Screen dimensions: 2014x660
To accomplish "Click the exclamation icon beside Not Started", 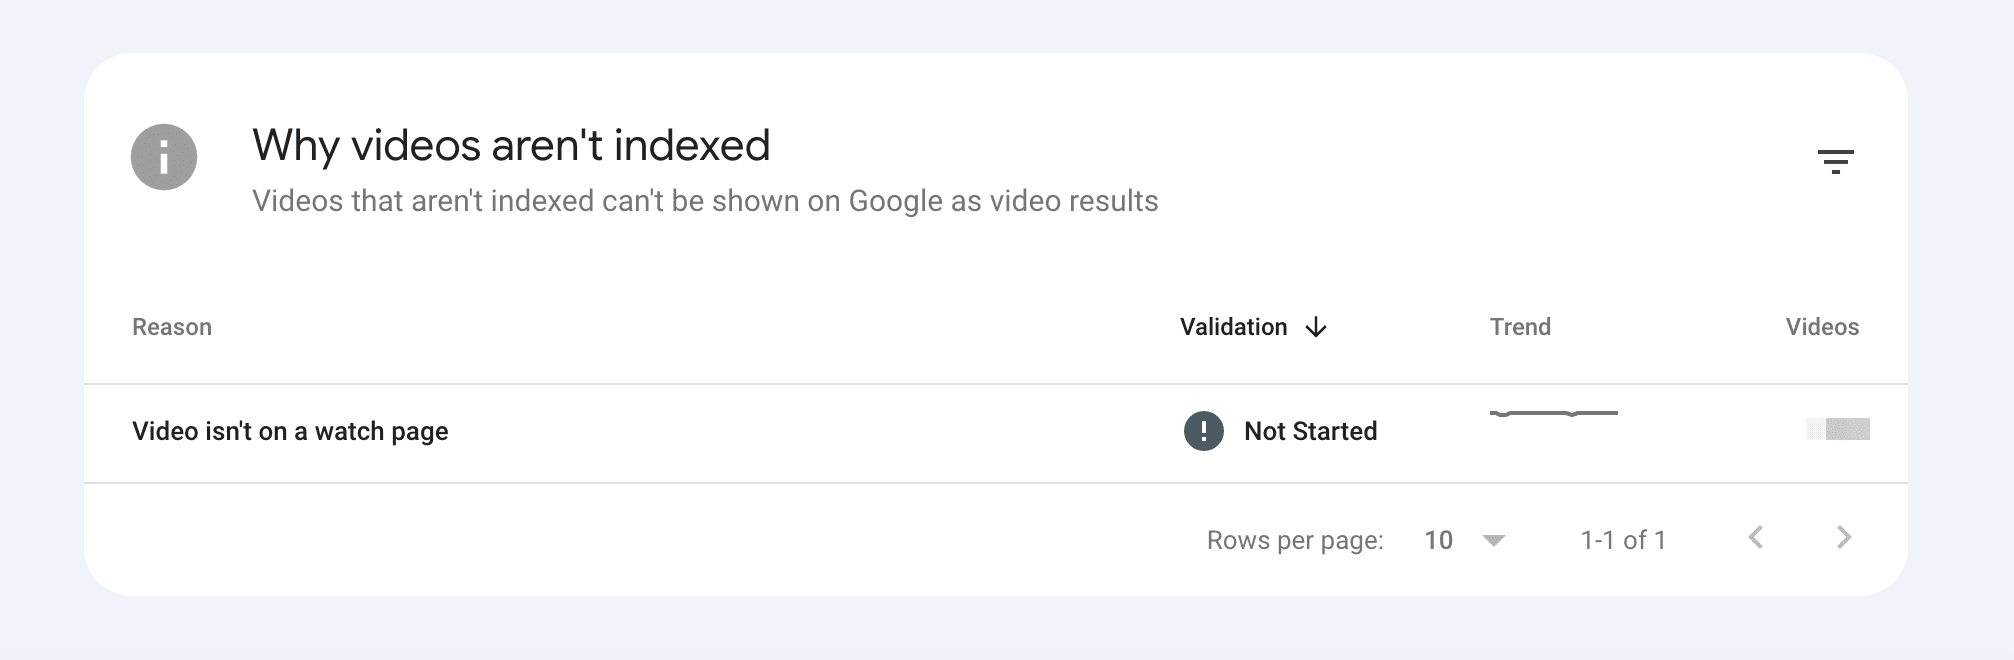I will pyautogui.click(x=1204, y=431).
